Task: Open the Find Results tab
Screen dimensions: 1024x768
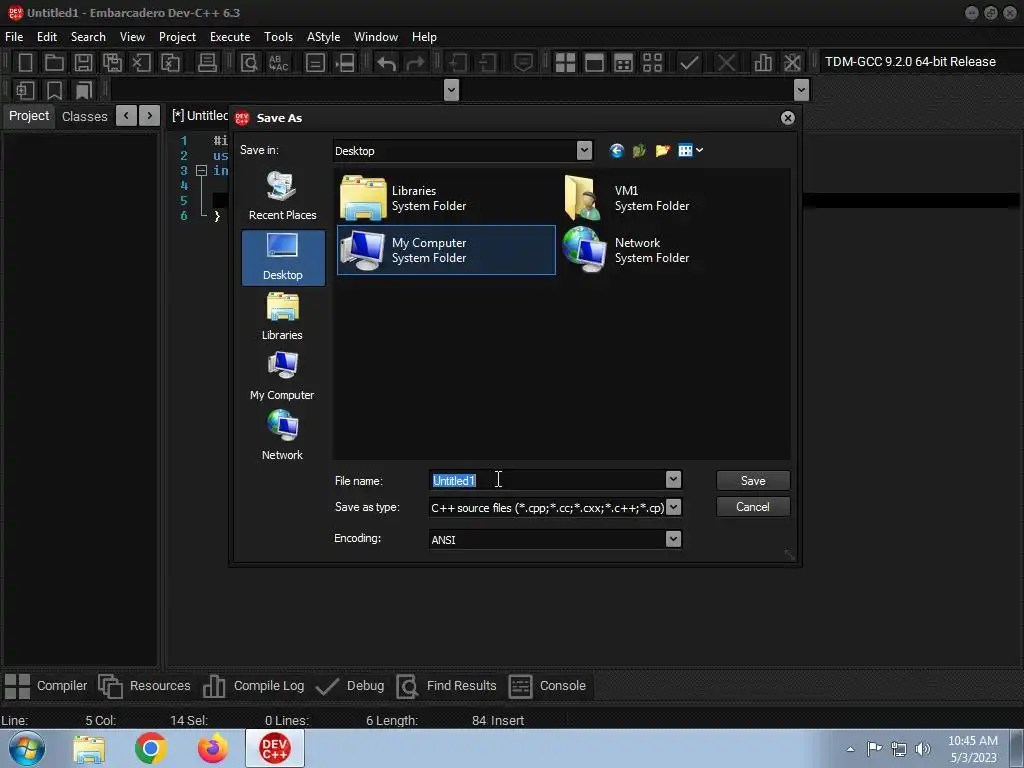Action: click(x=446, y=686)
